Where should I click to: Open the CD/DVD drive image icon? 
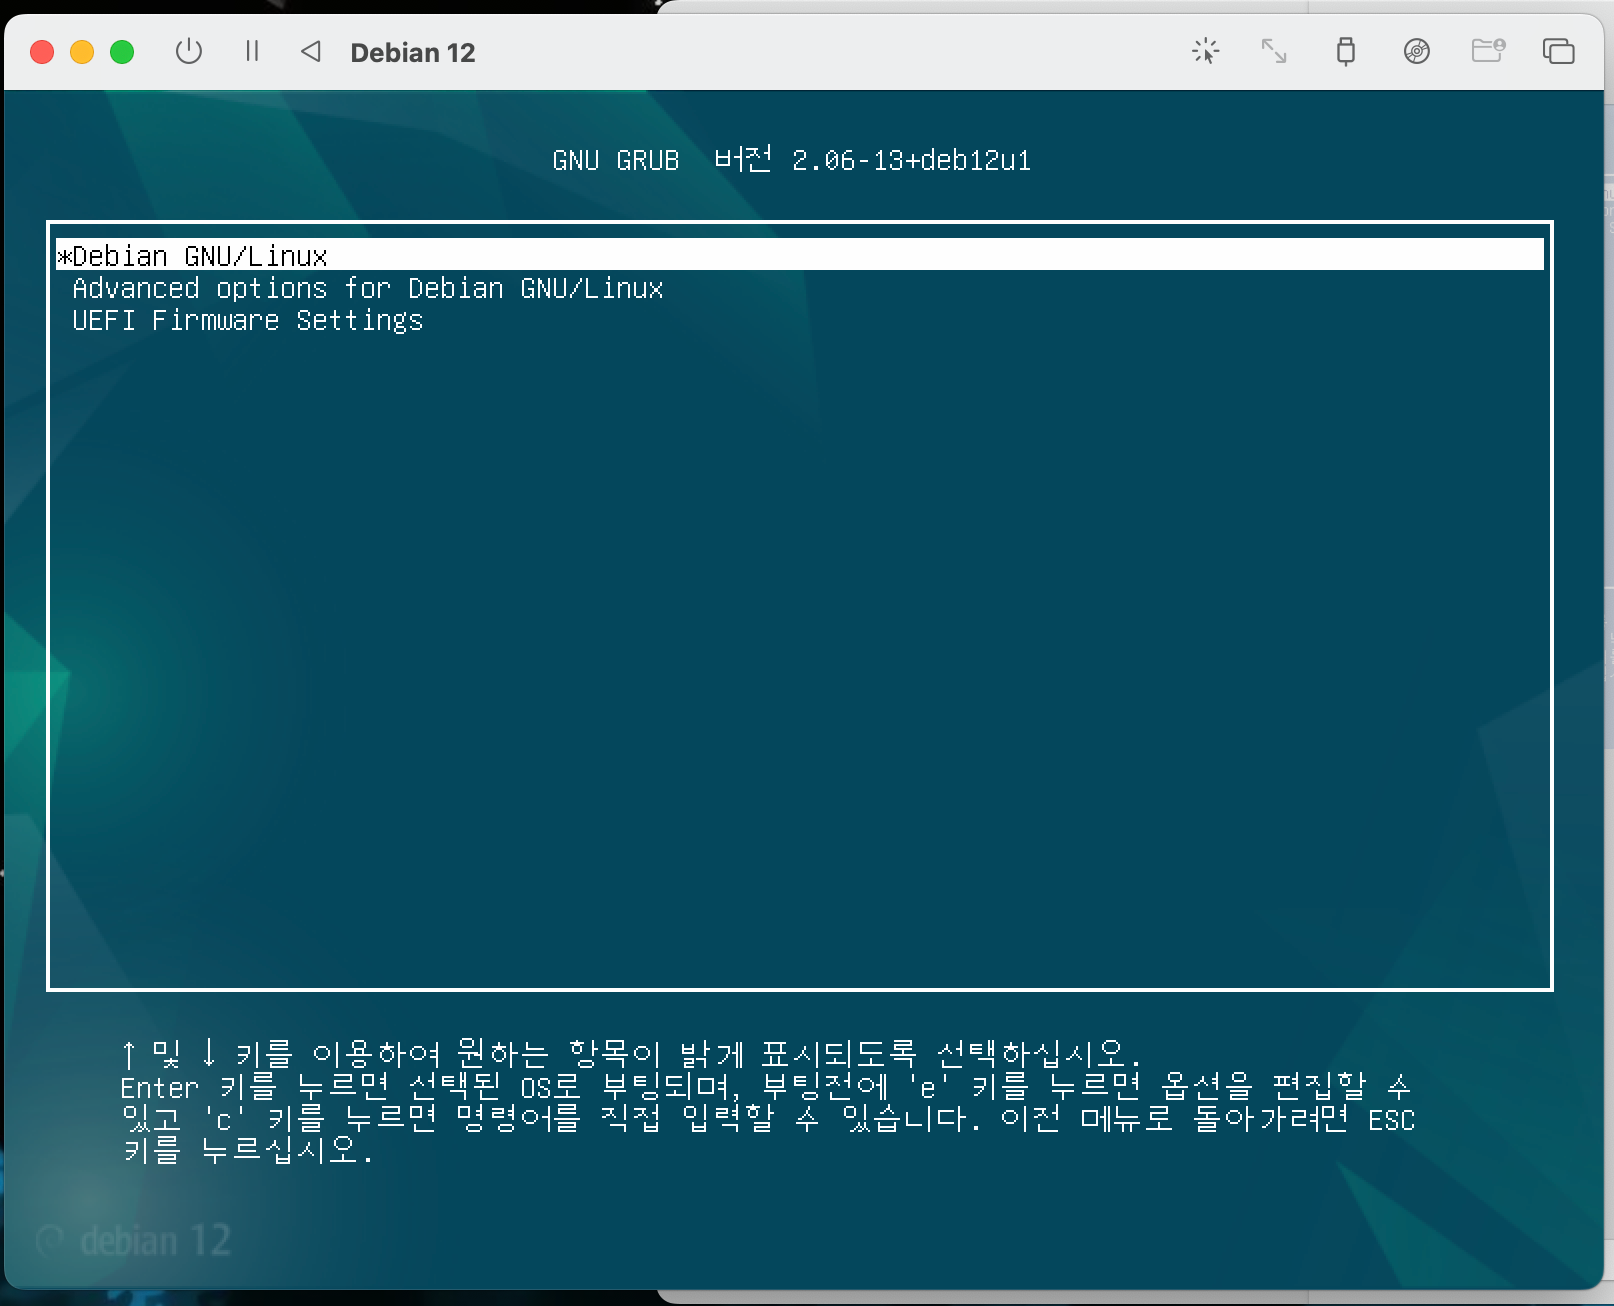[x=1417, y=51]
